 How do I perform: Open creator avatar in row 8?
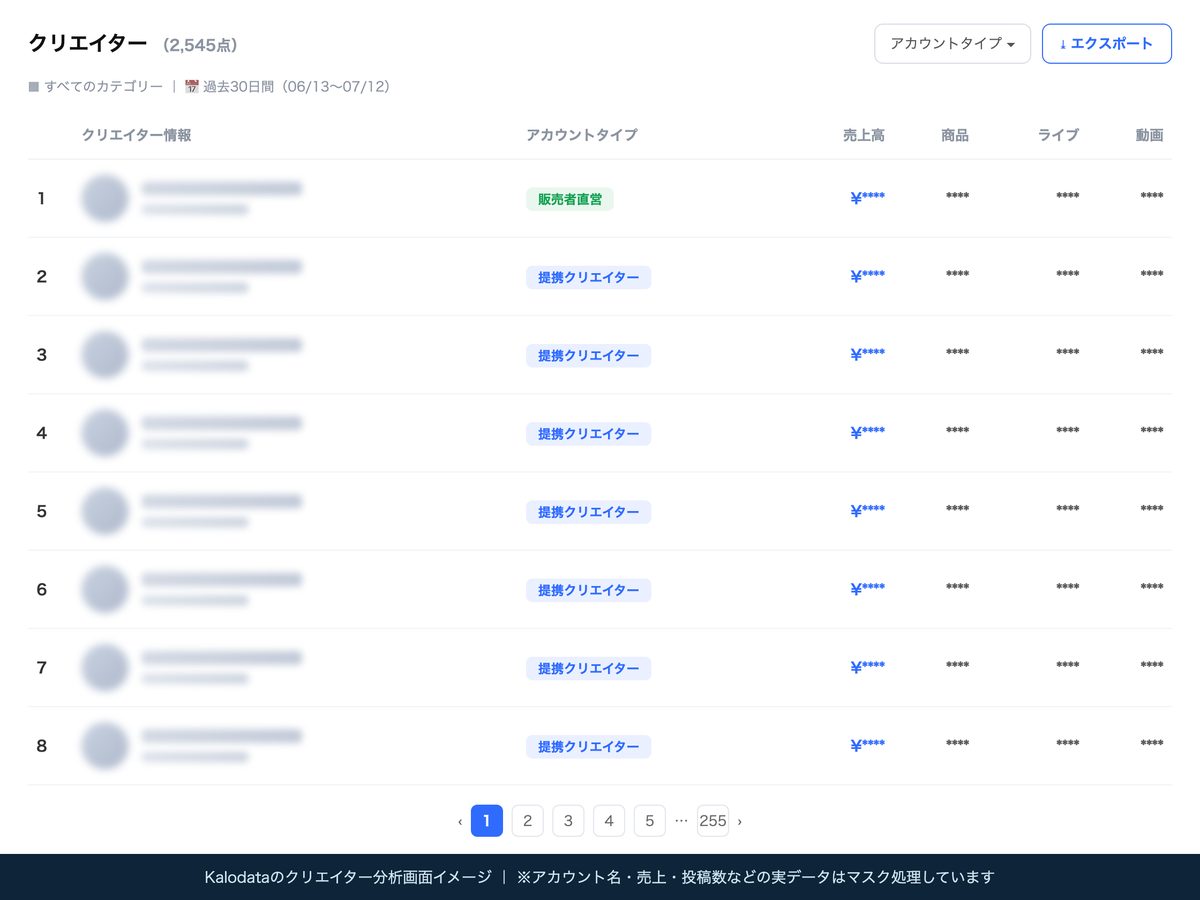(105, 745)
